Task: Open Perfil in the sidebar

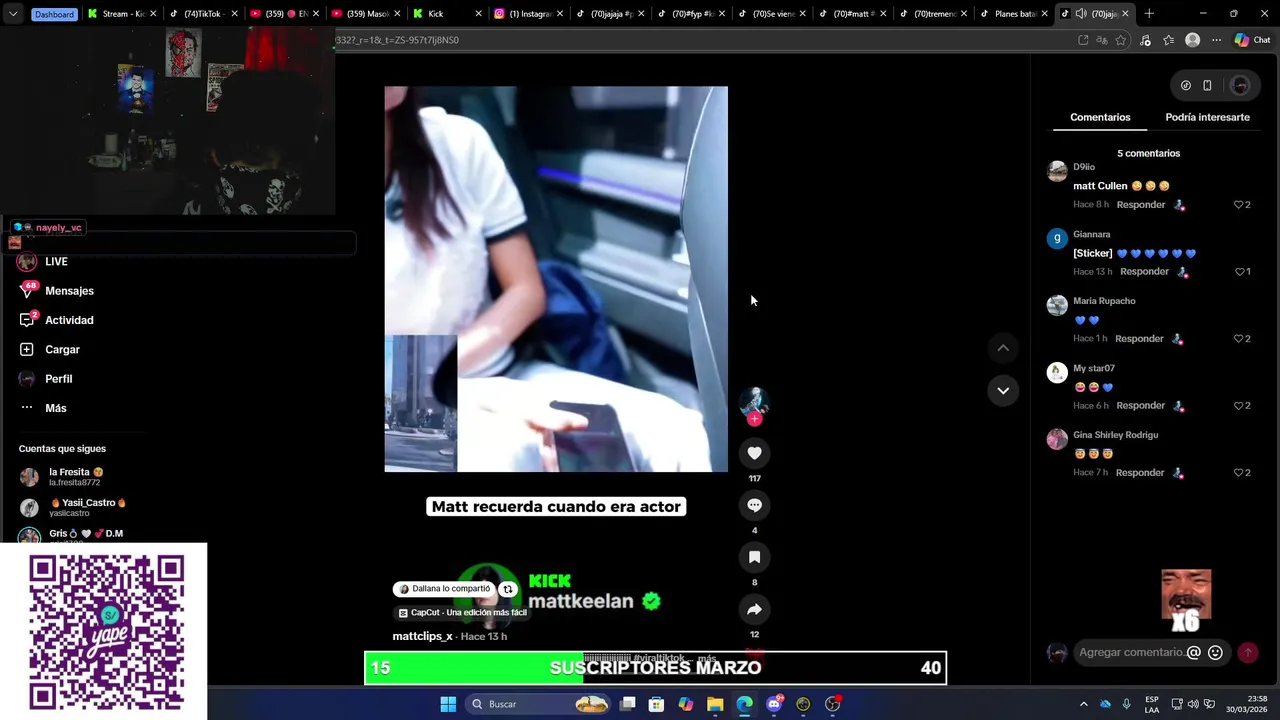Action: [x=46, y=379]
